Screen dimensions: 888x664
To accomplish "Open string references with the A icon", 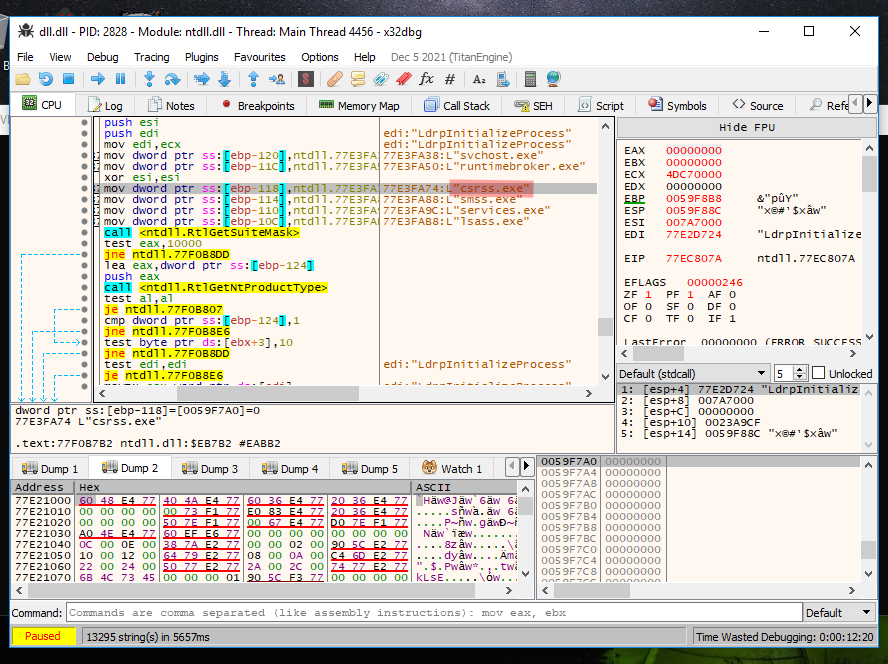I will (479, 79).
